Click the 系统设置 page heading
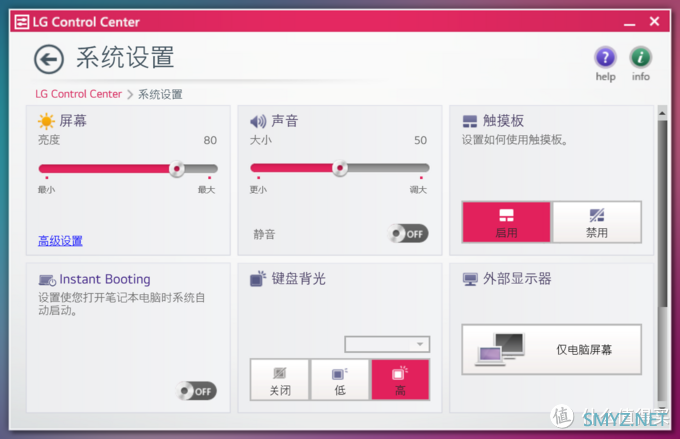This screenshot has height=439, width=680. point(125,58)
